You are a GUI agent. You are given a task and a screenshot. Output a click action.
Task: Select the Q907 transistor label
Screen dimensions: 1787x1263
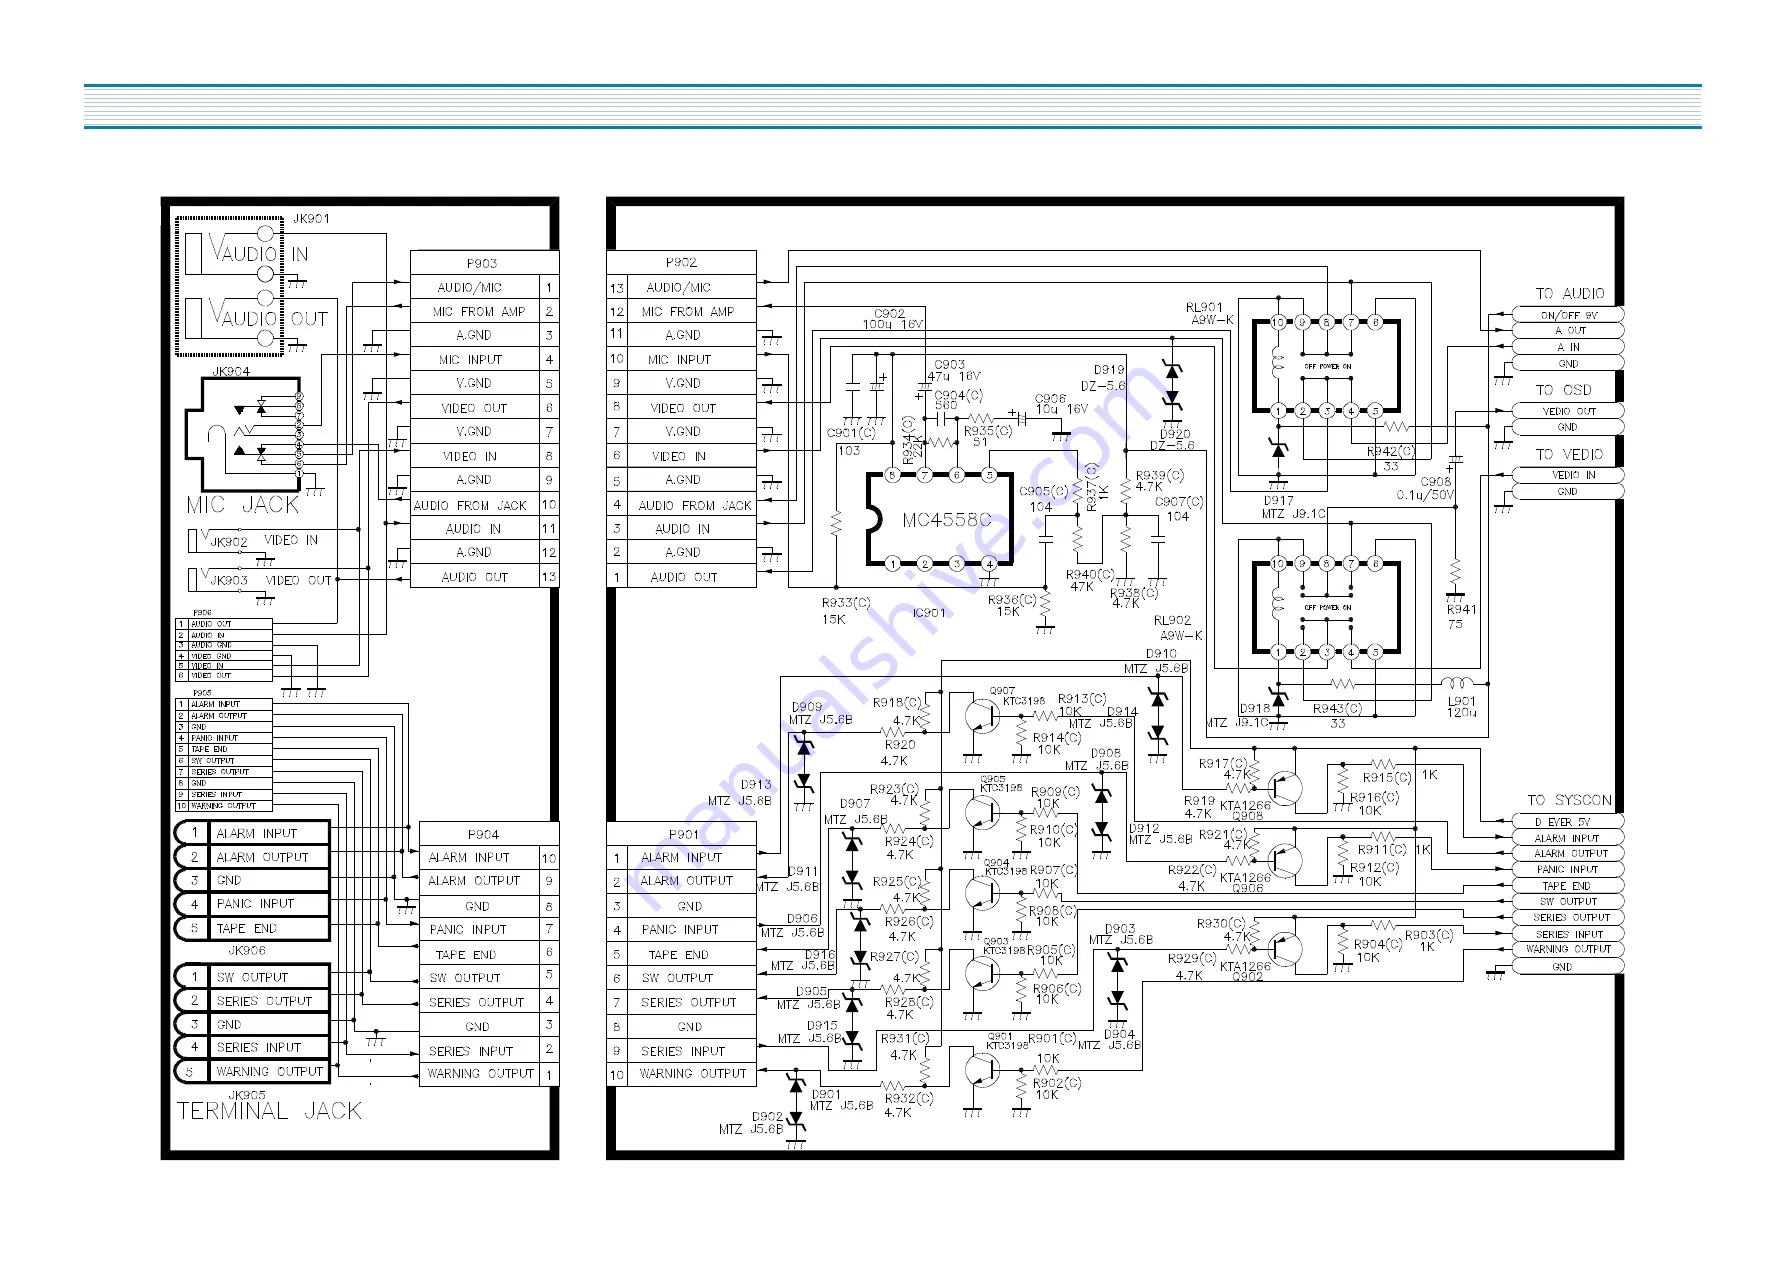1002,691
